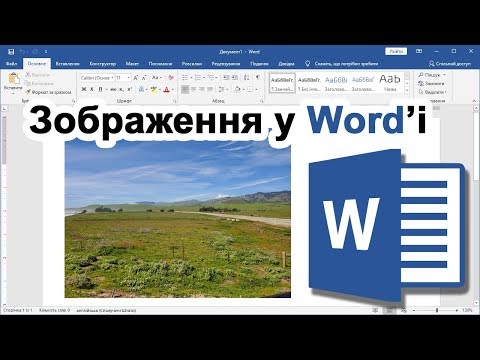480x360 pixels.
Task: Align text right
Action: [202, 89]
